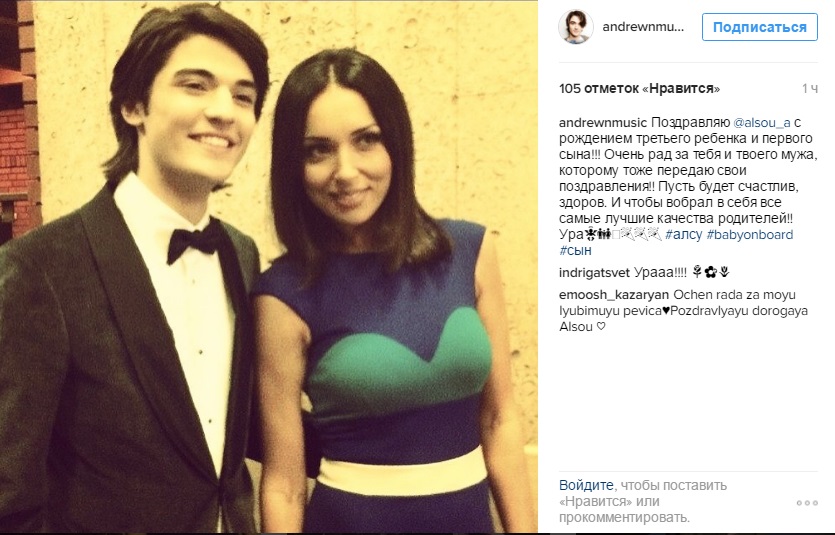Click the posted photo of the couple
The image size is (835, 535).
269,267
